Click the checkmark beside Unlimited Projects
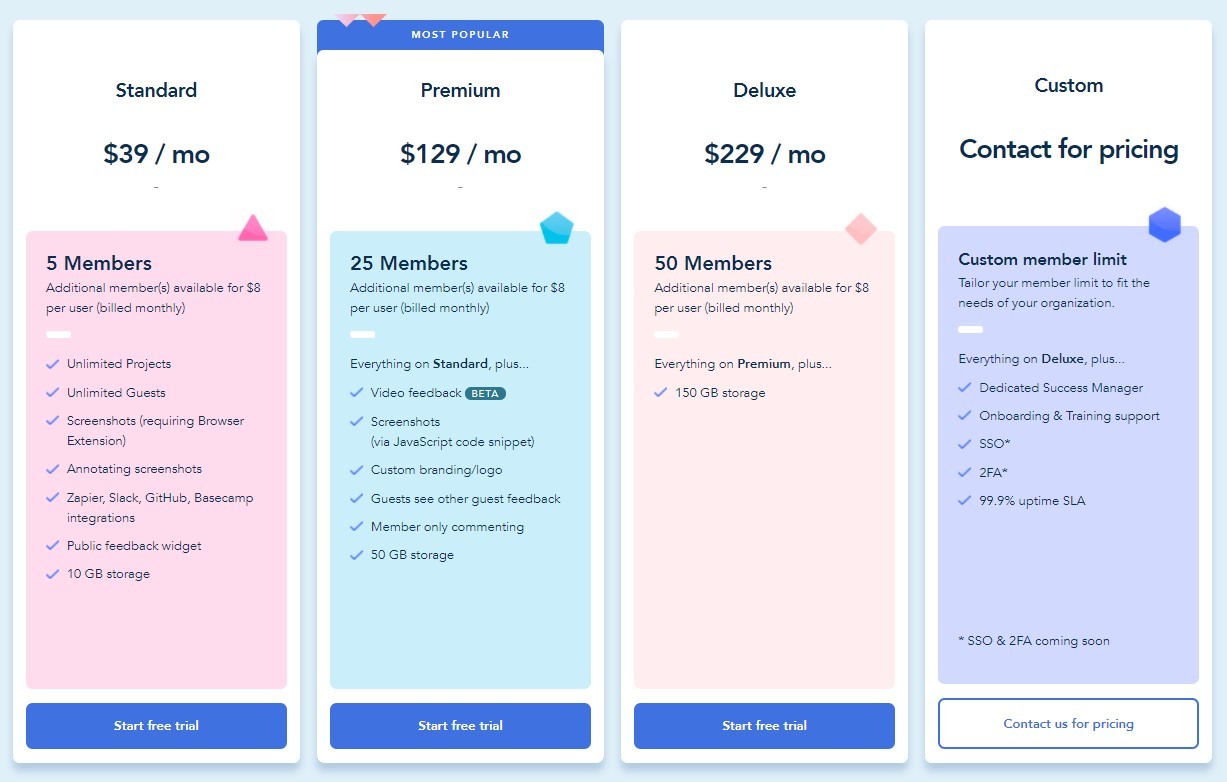 click(x=52, y=364)
